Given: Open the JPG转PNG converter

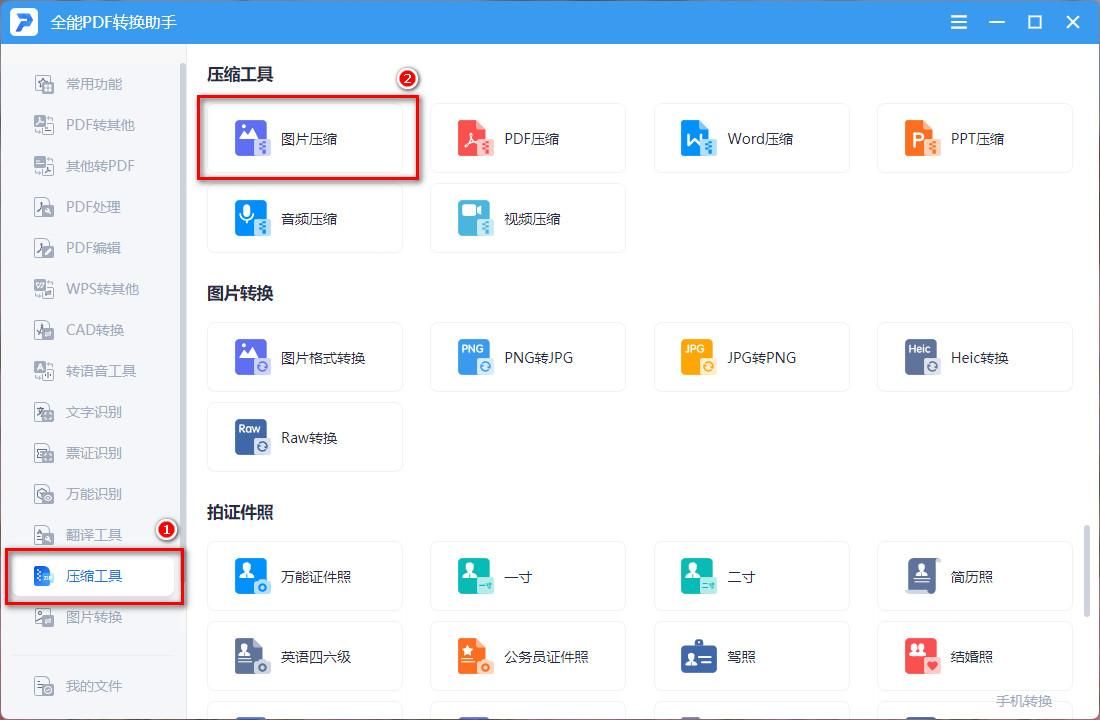Looking at the screenshot, I should point(751,357).
